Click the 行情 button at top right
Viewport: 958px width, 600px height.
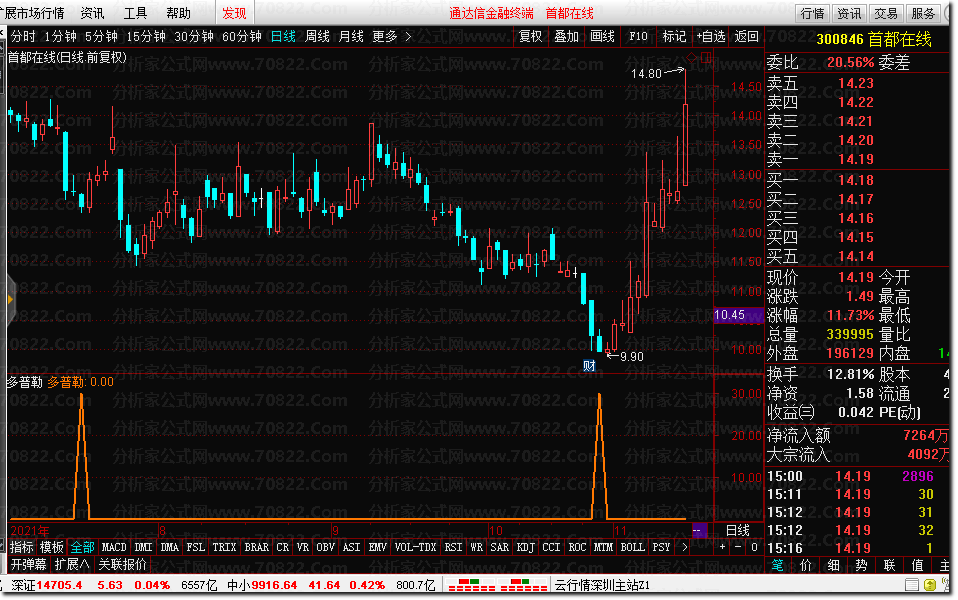pos(813,13)
